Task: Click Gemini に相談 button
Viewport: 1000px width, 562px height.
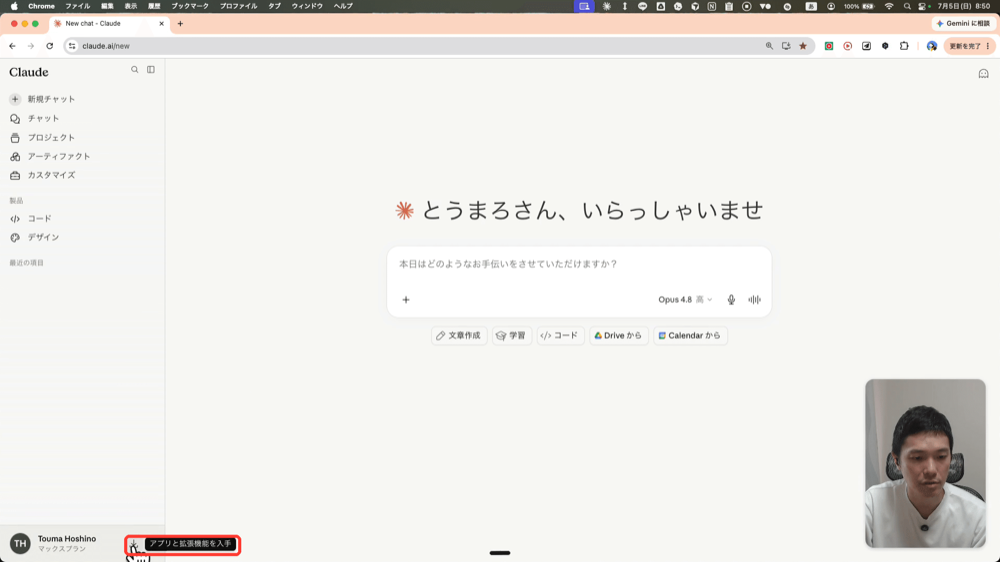Action: pos(963,24)
